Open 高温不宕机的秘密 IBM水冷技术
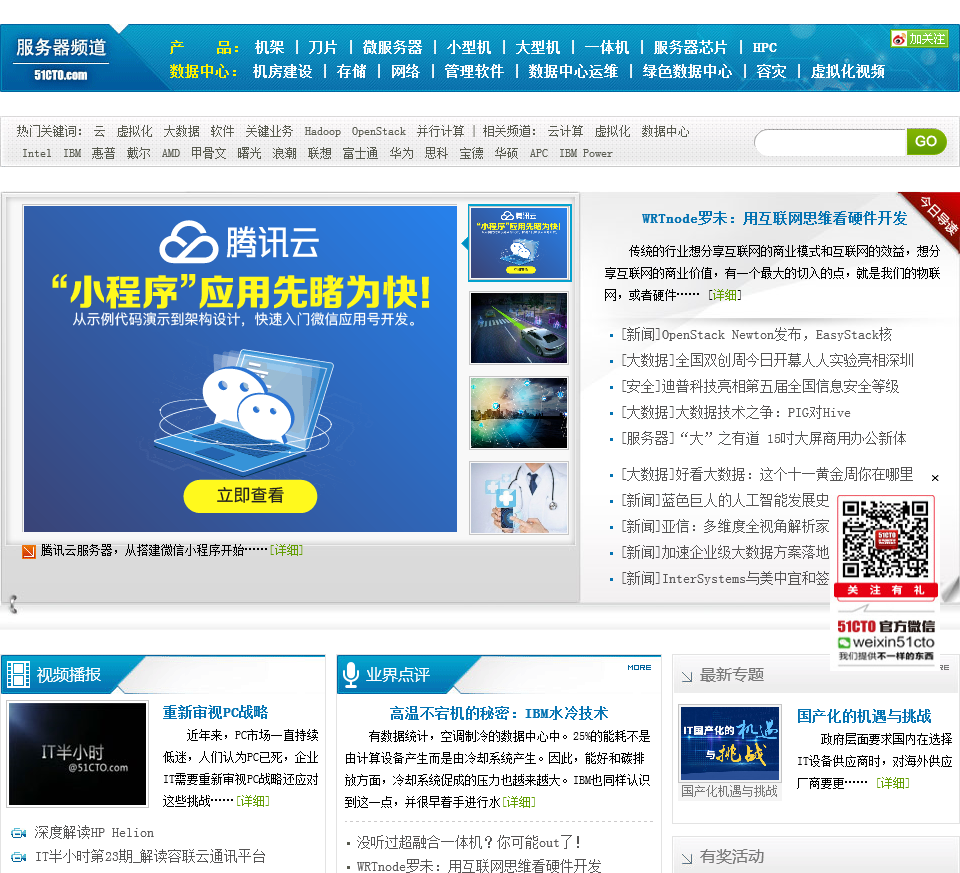This screenshot has width=960, height=873. point(499,713)
